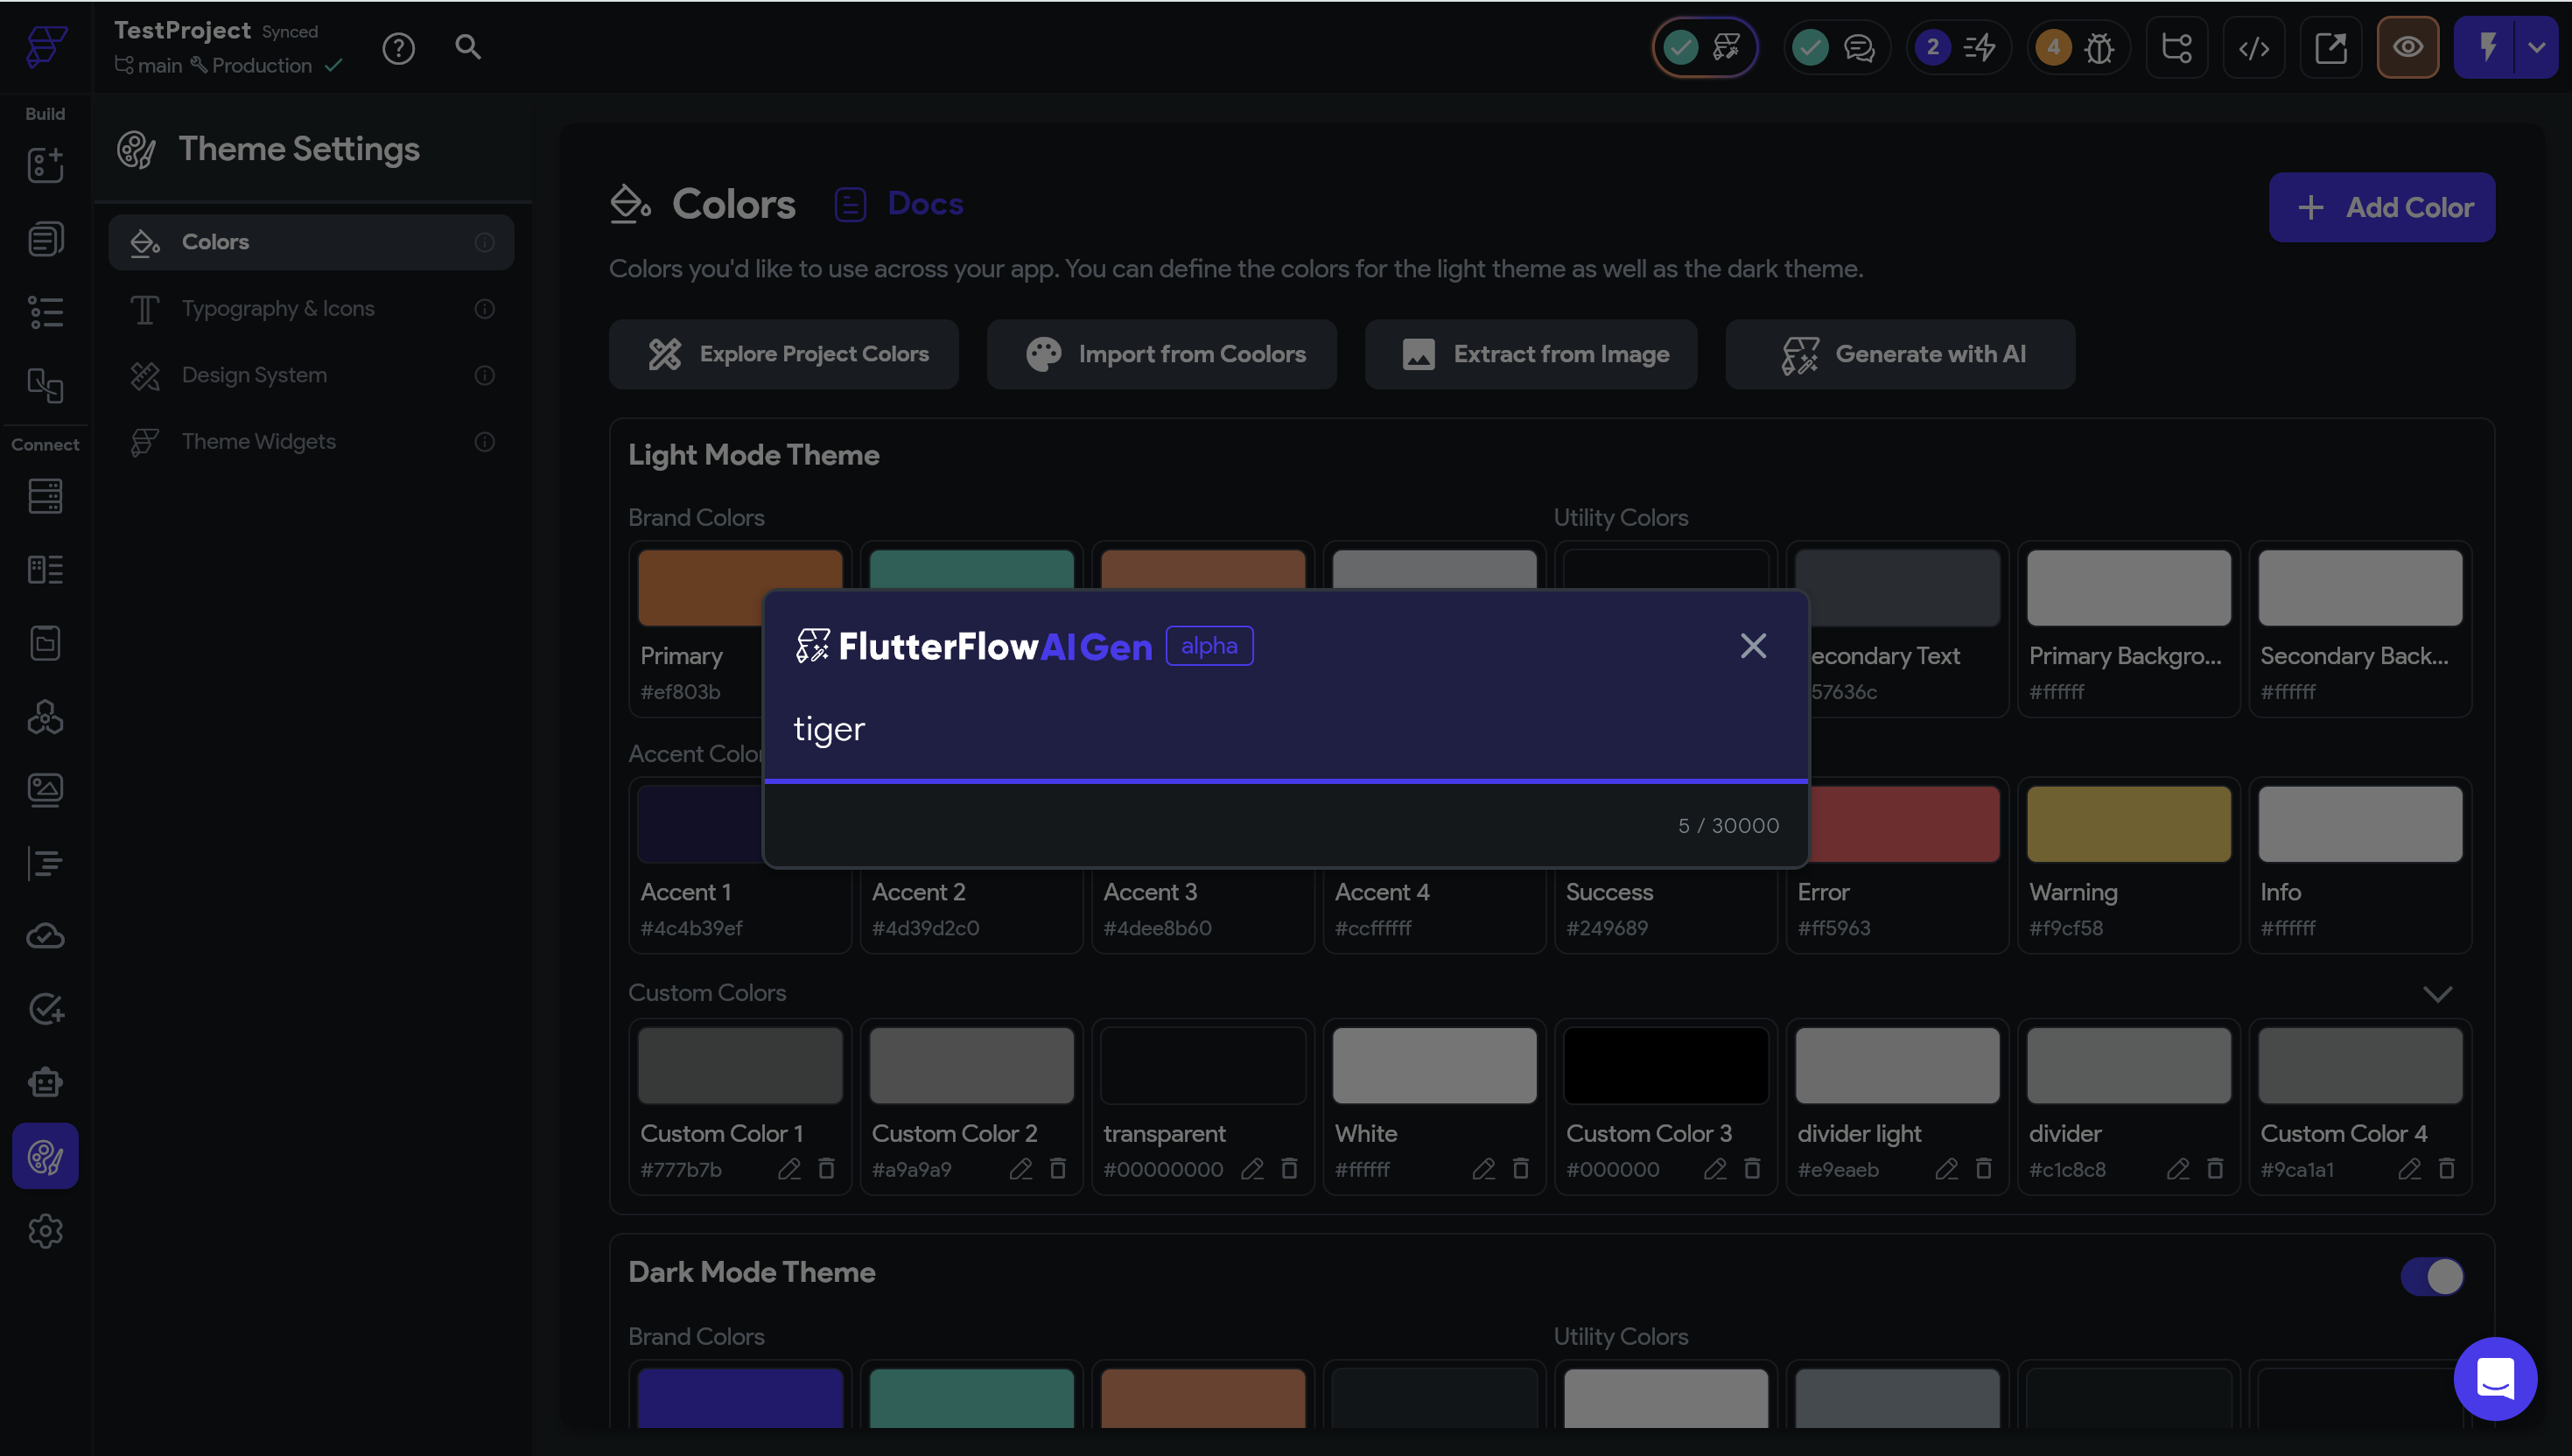The image size is (2572, 1456).
Task: Click the help question mark icon
Action: [x=398, y=48]
